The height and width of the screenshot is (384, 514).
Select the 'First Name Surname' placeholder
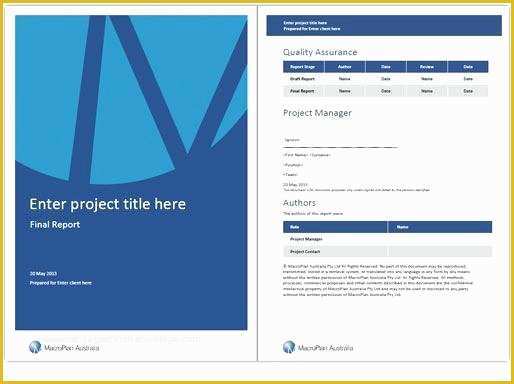pyautogui.click(x=307, y=155)
